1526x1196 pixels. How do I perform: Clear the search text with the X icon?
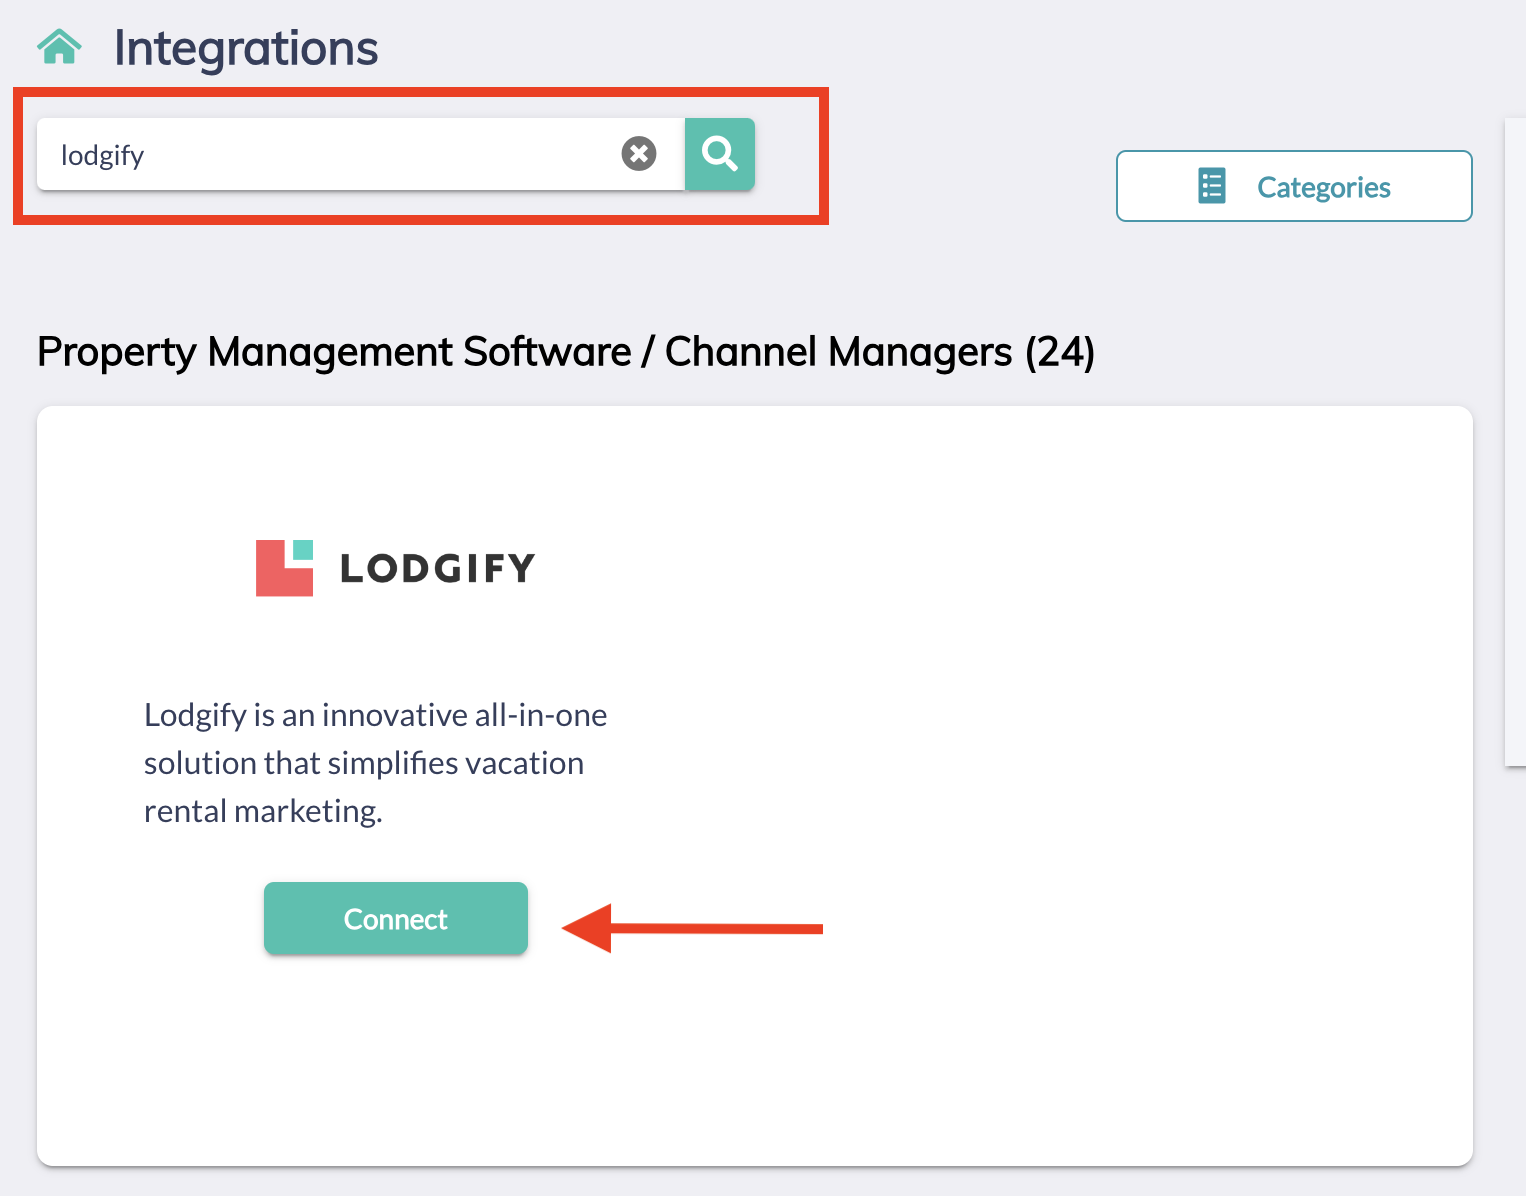[639, 154]
